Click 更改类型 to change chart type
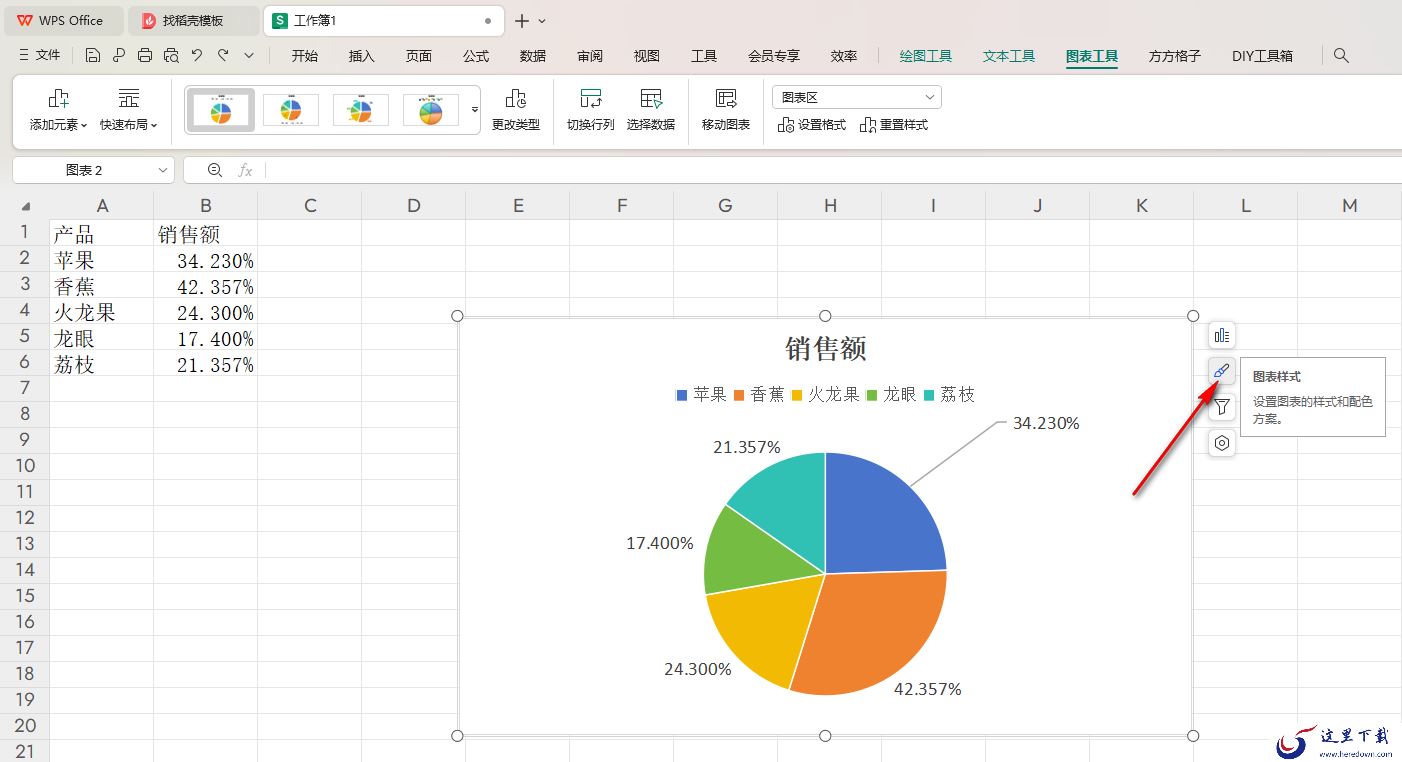 (516, 110)
